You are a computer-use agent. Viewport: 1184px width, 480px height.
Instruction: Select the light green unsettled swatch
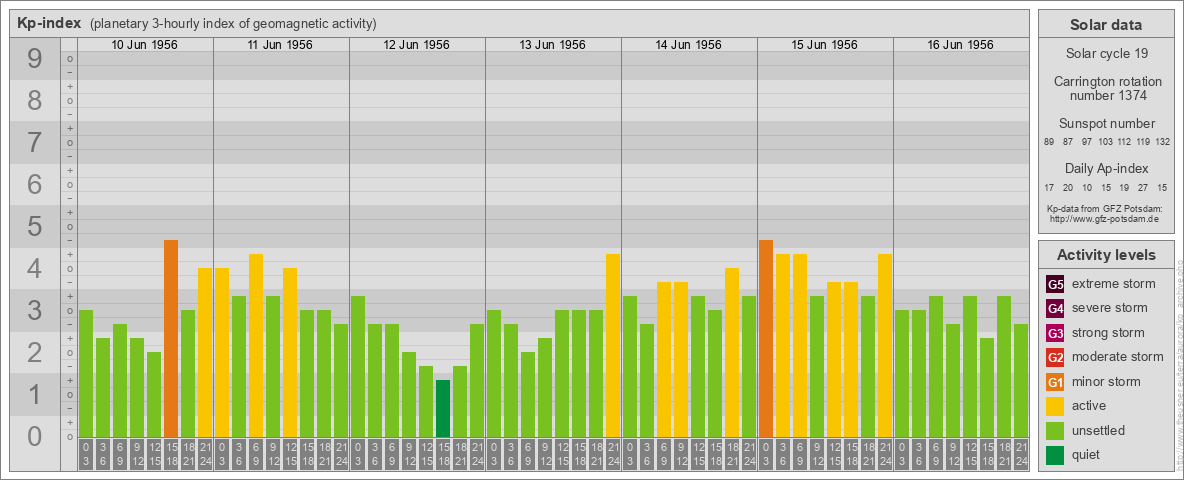click(1055, 431)
